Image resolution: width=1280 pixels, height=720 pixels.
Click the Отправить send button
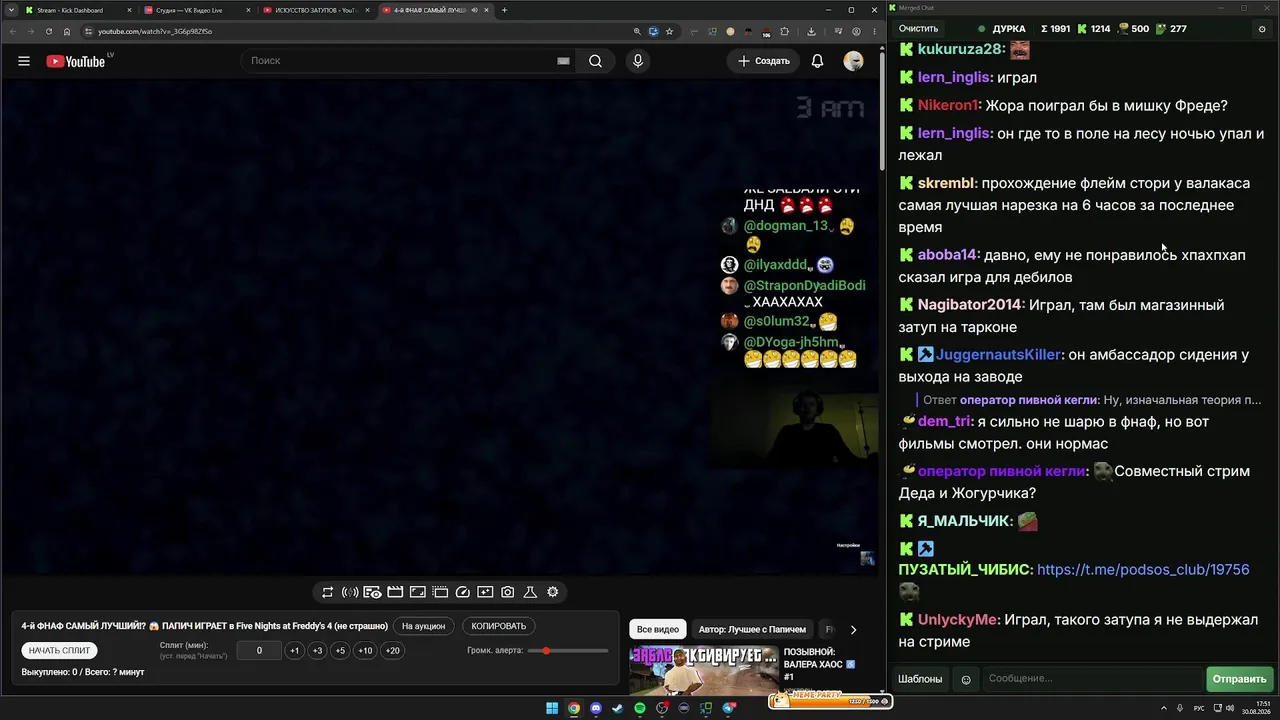pos(1239,680)
